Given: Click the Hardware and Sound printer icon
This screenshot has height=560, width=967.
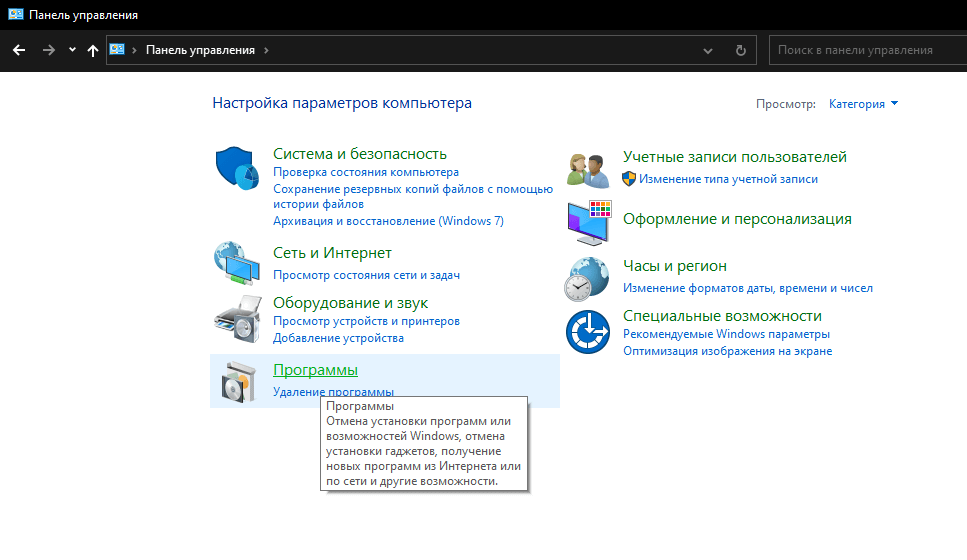Looking at the screenshot, I should (x=237, y=318).
